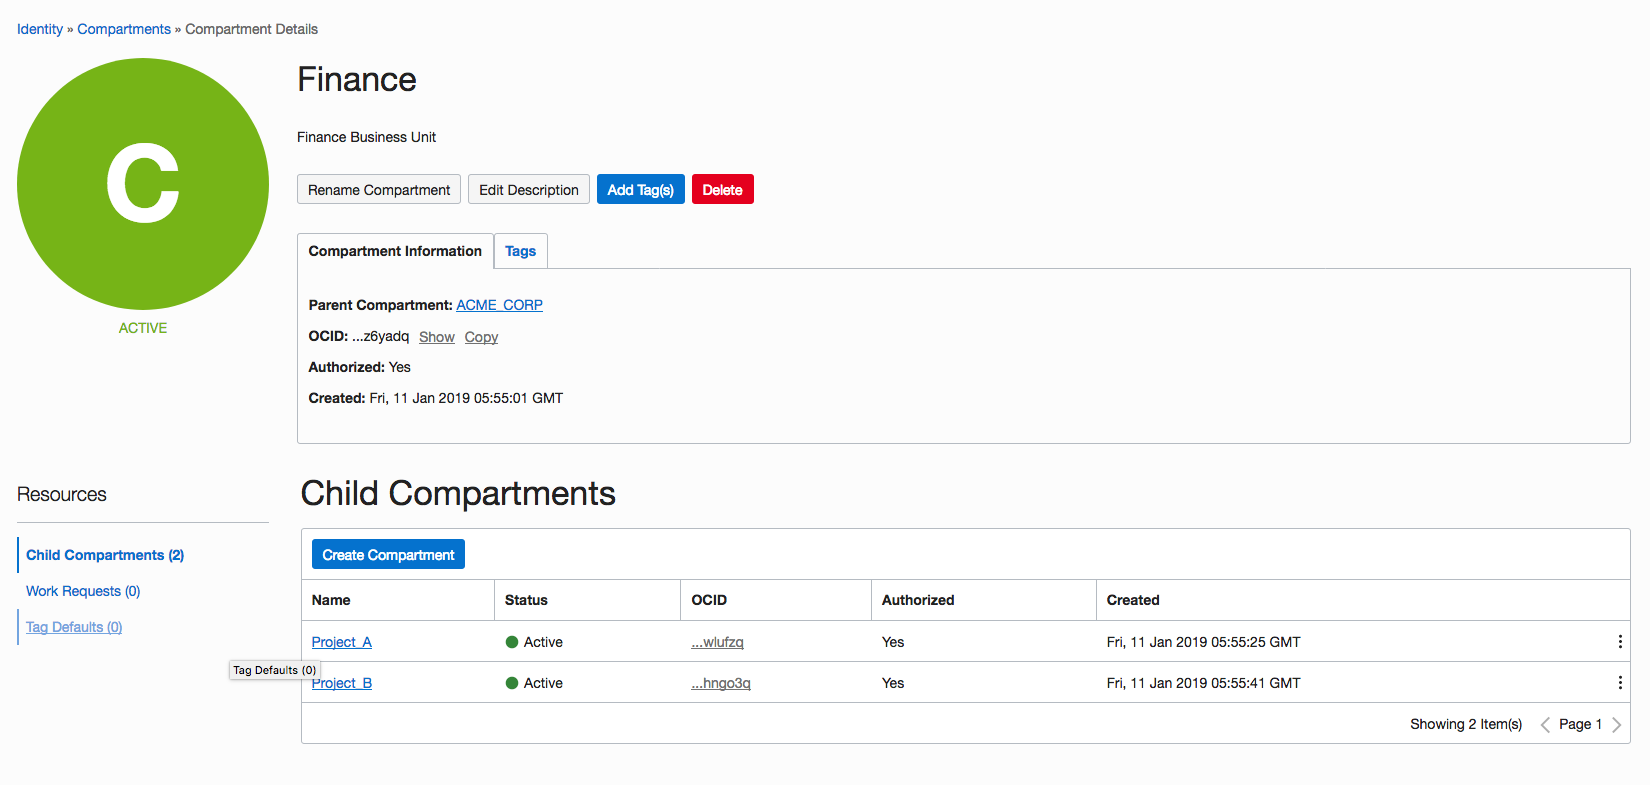Open the Project_A compartment link
Image resolution: width=1650 pixels, height=785 pixels.
tap(342, 642)
